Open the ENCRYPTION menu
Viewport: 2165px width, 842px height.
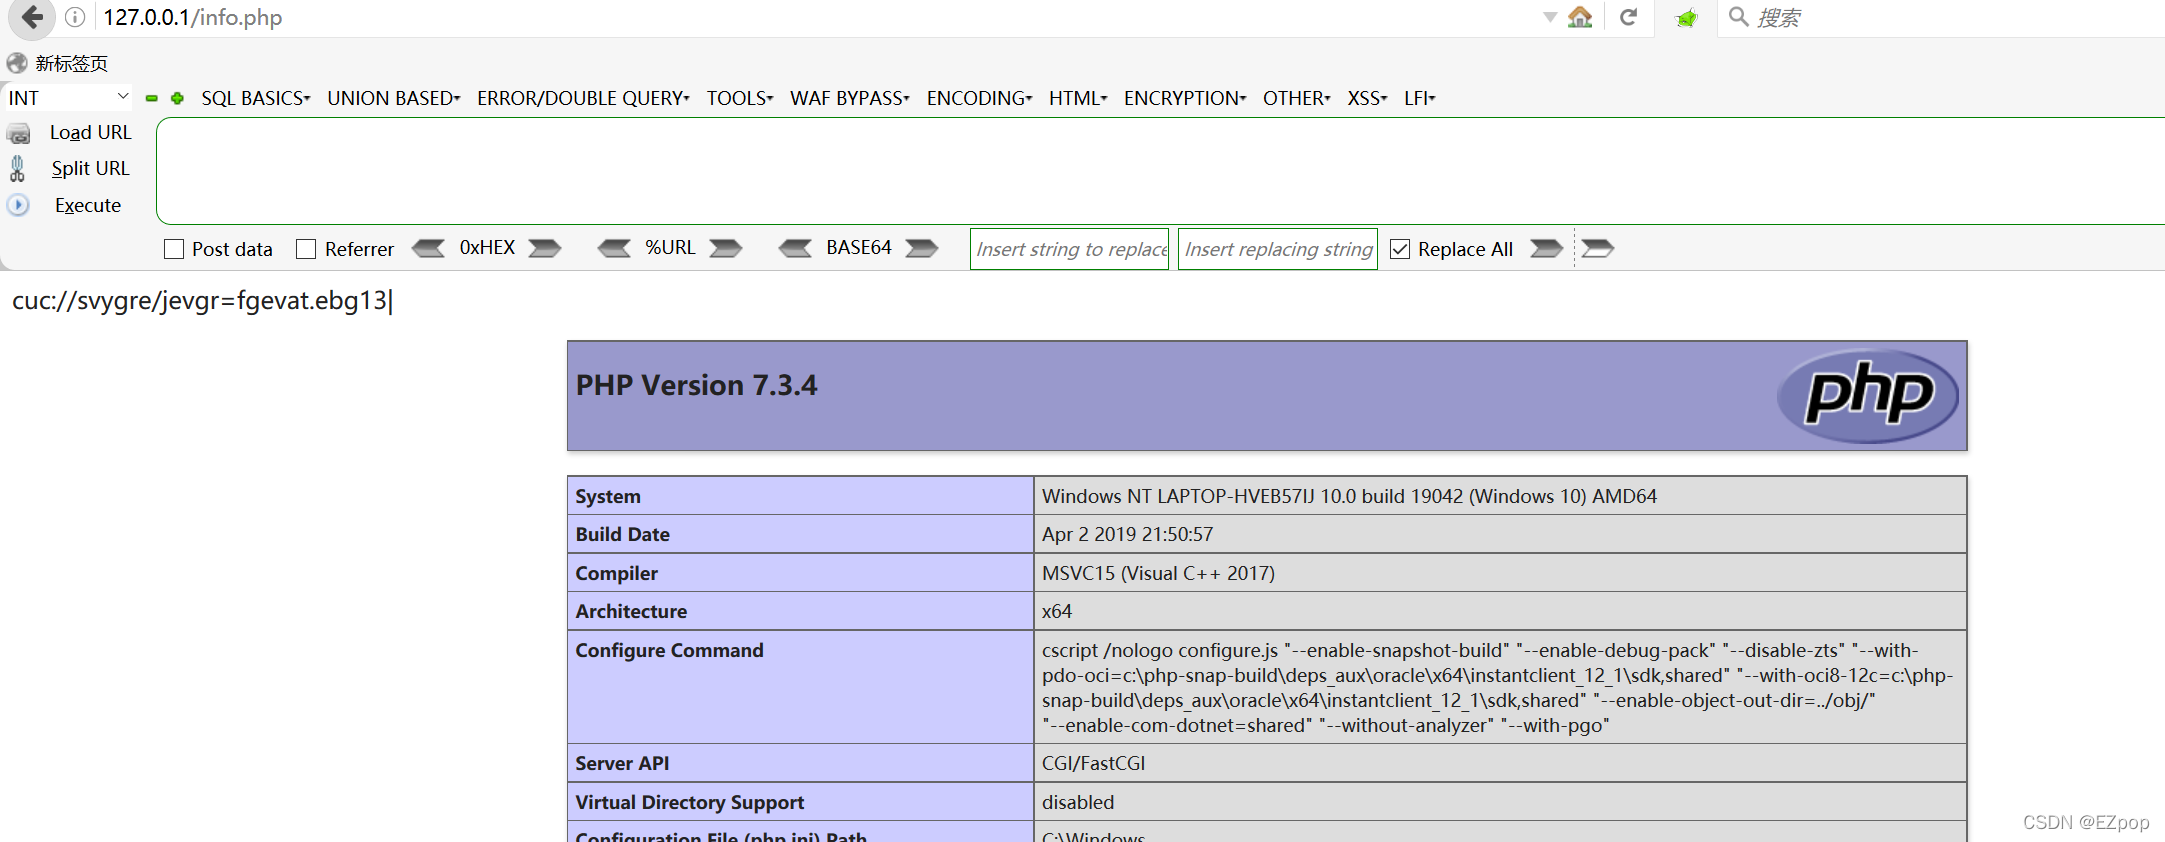[1185, 98]
